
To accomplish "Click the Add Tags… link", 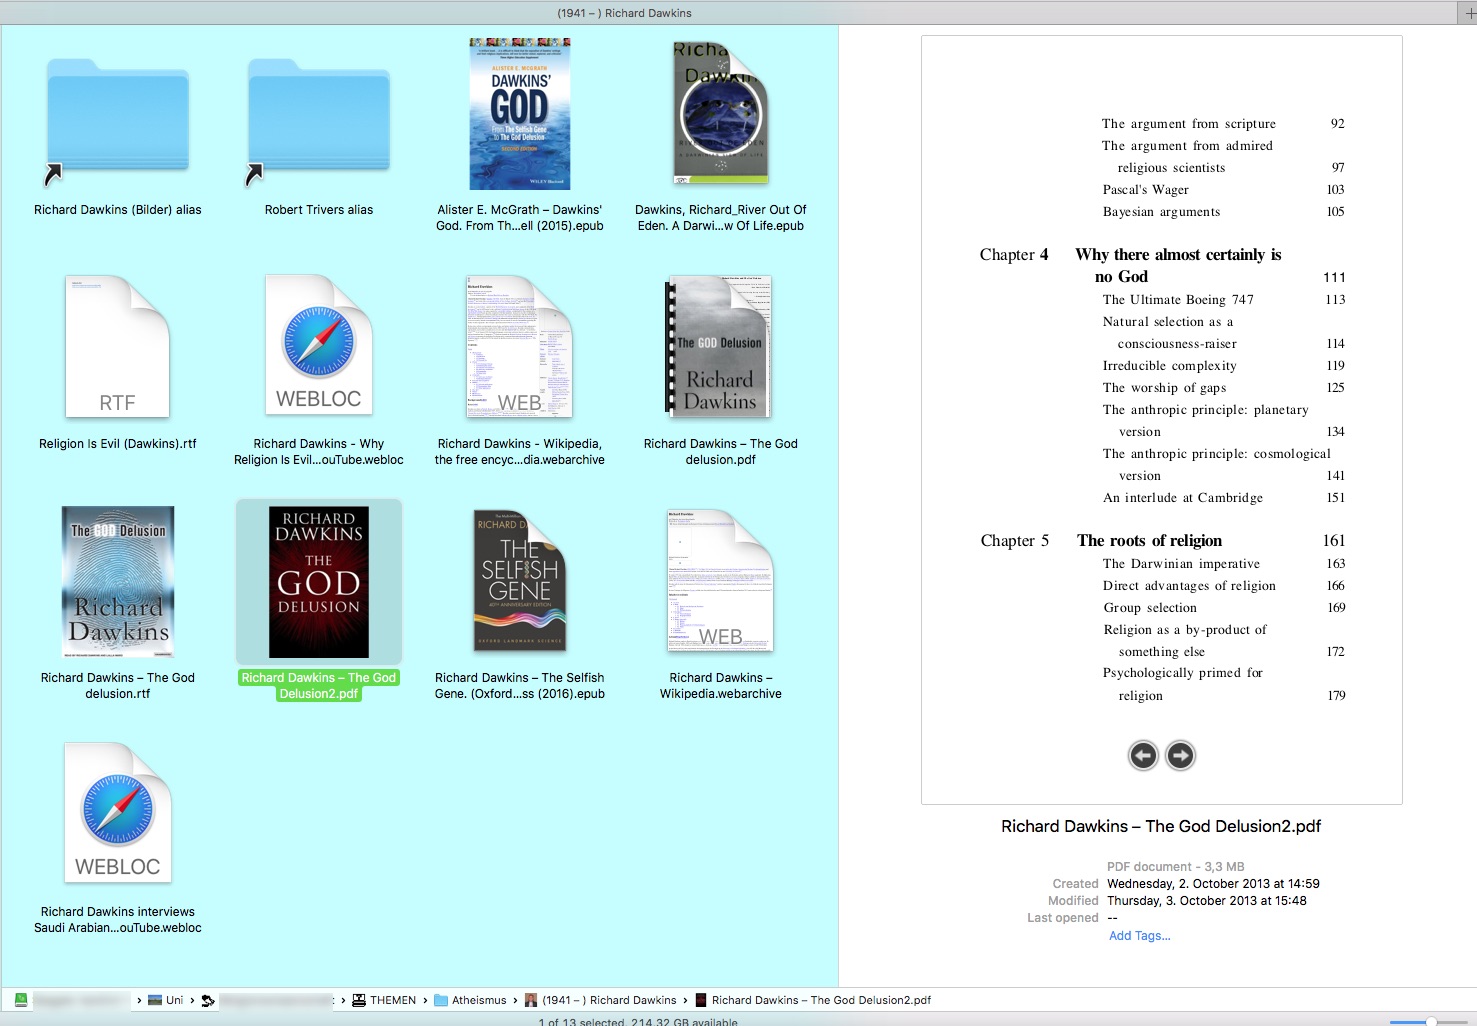I will [x=1139, y=936].
